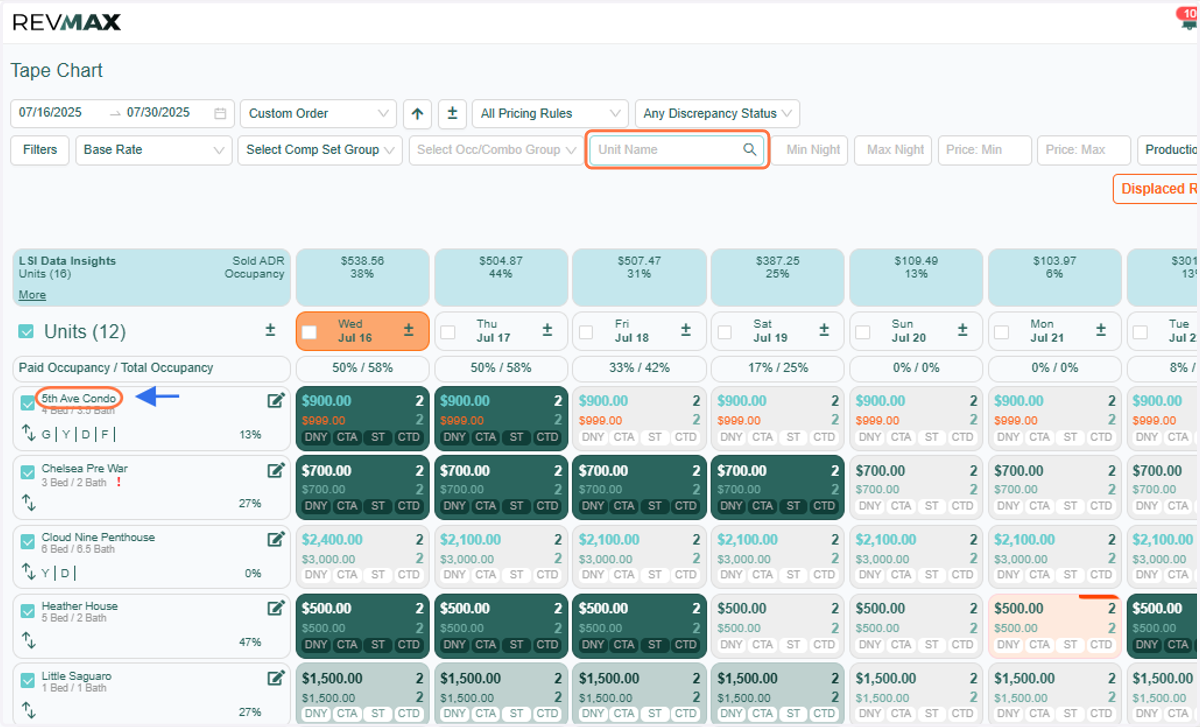Click $2,400.00 rate for Cloud Nine Penthouse
The height and width of the screenshot is (727, 1200).
pos(332,540)
